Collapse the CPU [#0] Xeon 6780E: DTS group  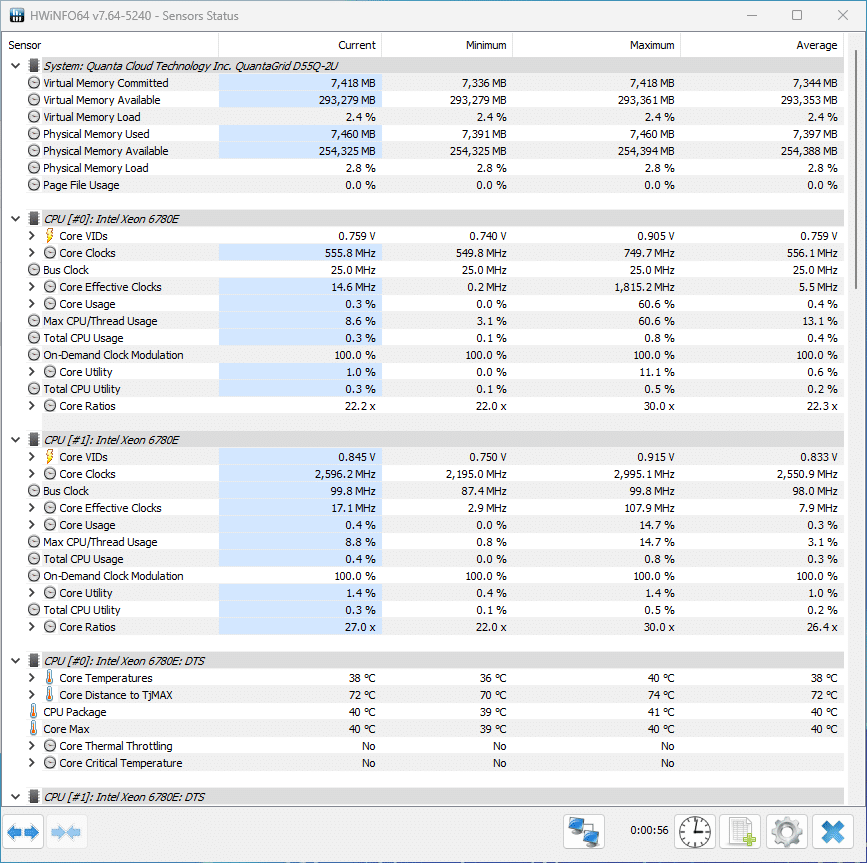[15, 661]
